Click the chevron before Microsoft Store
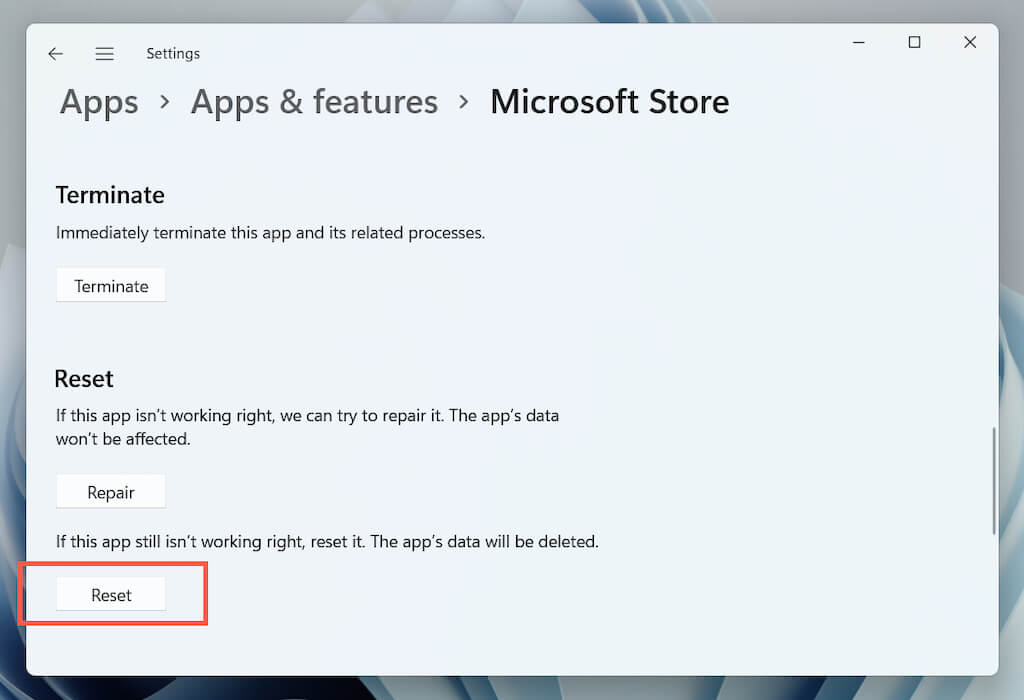Screen dimensions: 1024x700 pyautogui.click(x=464, y=102)
